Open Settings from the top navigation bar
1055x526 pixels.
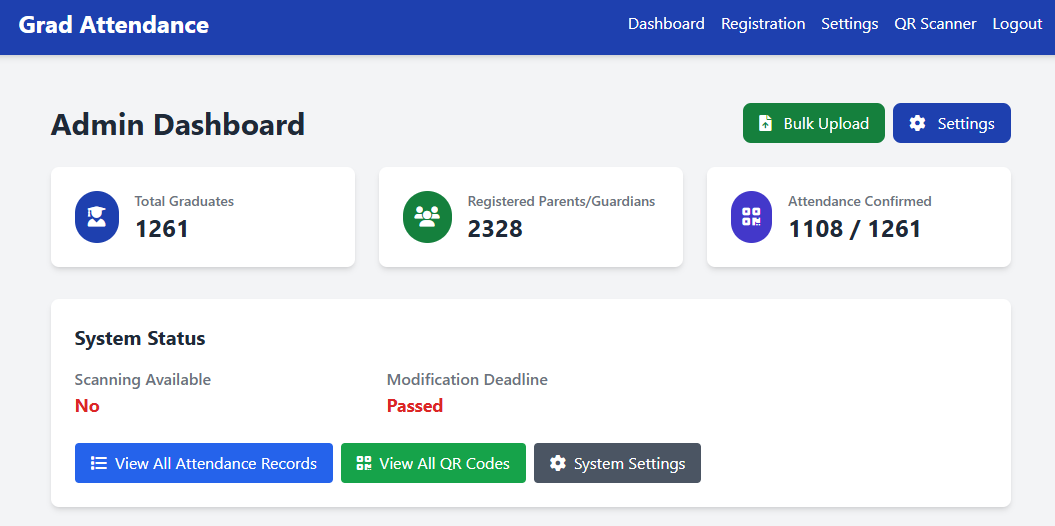[x=849, y=24]
